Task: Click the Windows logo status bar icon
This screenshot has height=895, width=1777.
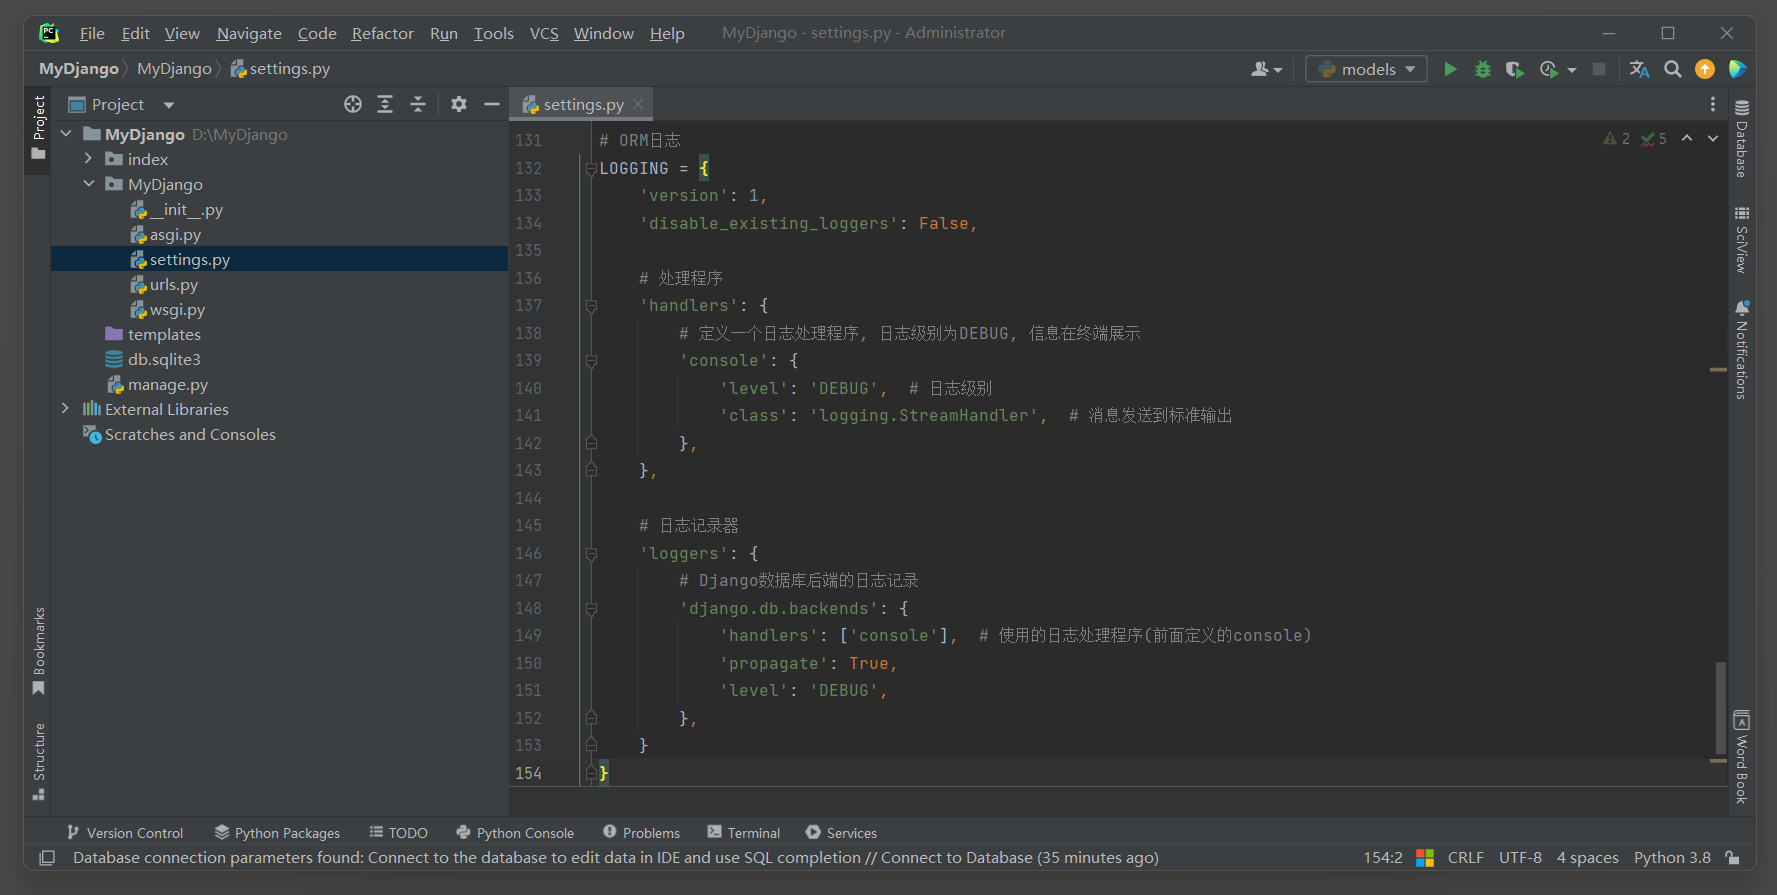Action: coord(1425,858)
